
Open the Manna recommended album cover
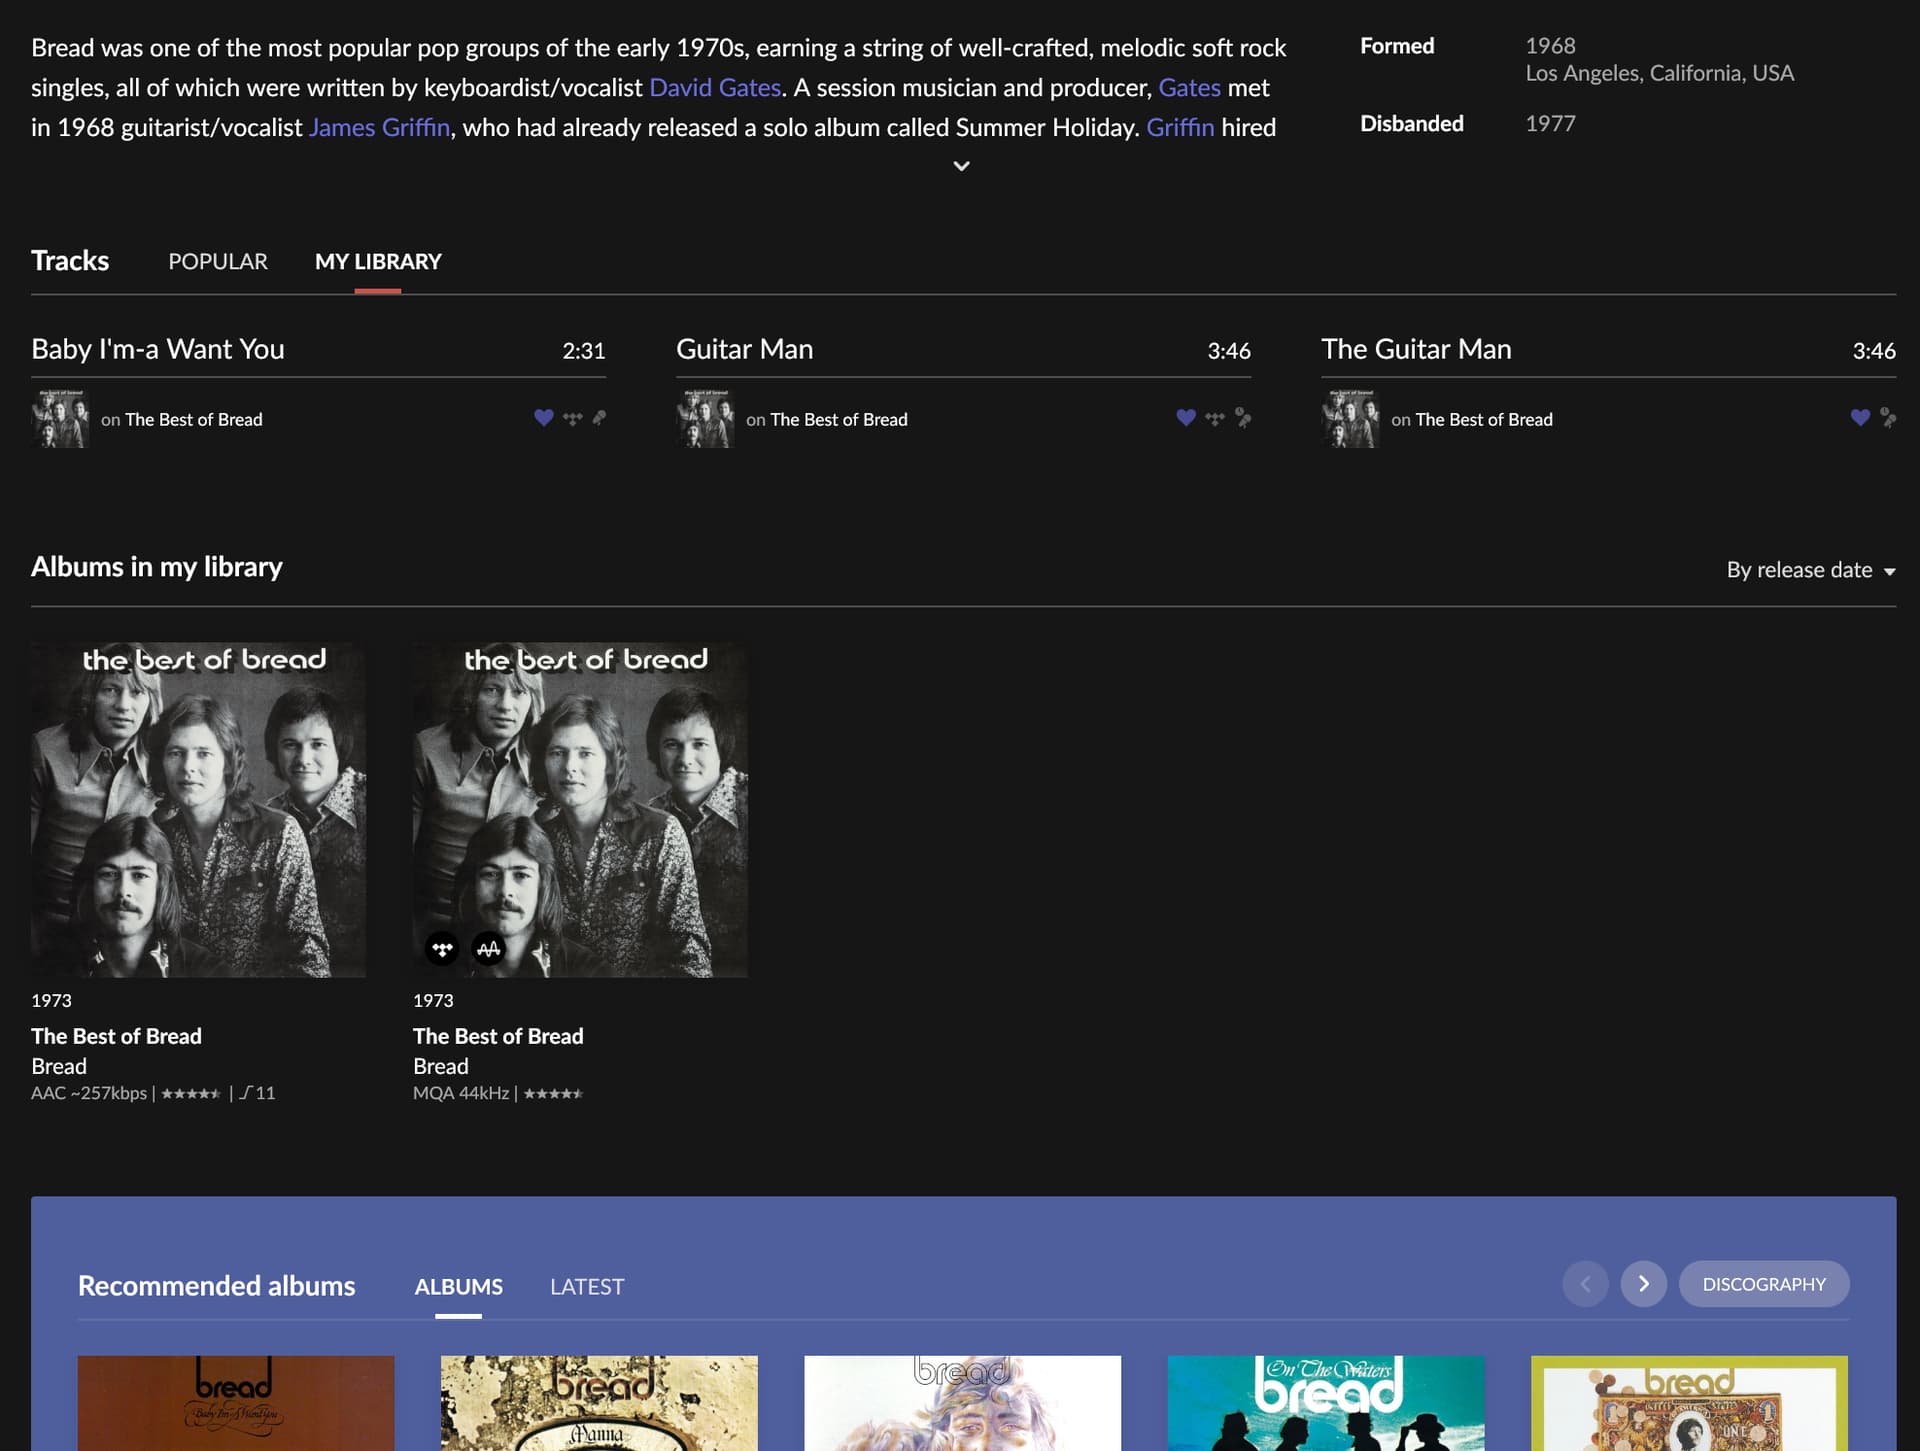pyautogui.click(x=599, y=1403)
